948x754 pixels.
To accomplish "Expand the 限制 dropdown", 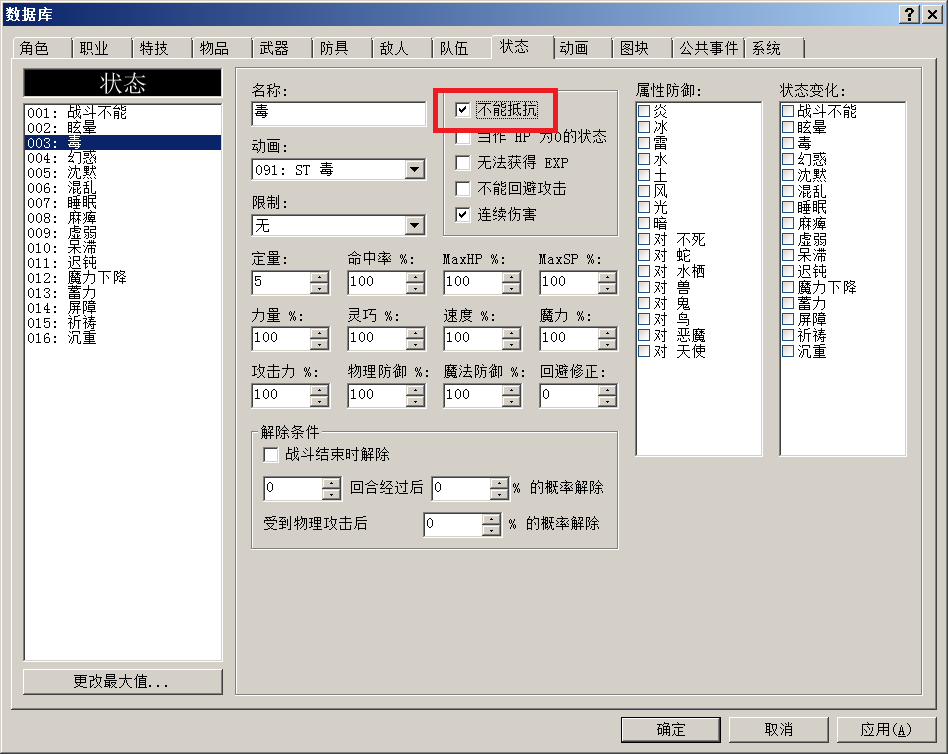I will pos(415,226).
